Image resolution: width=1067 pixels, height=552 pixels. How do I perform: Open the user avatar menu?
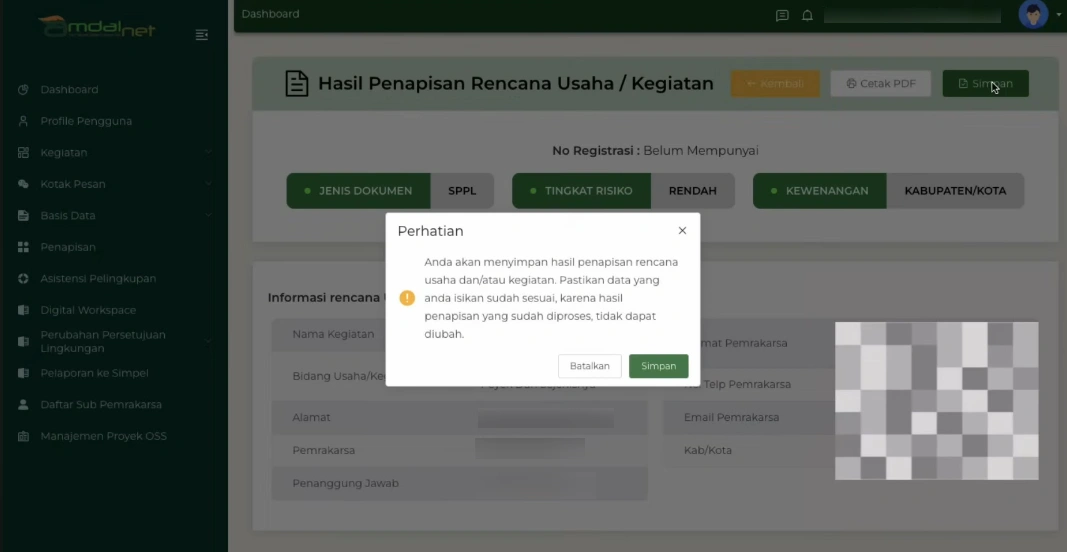pos(1033,14)
